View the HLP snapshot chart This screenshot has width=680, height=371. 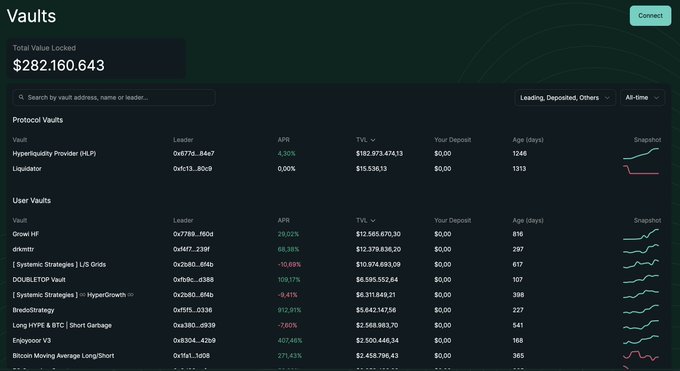[x=641, y=154]
